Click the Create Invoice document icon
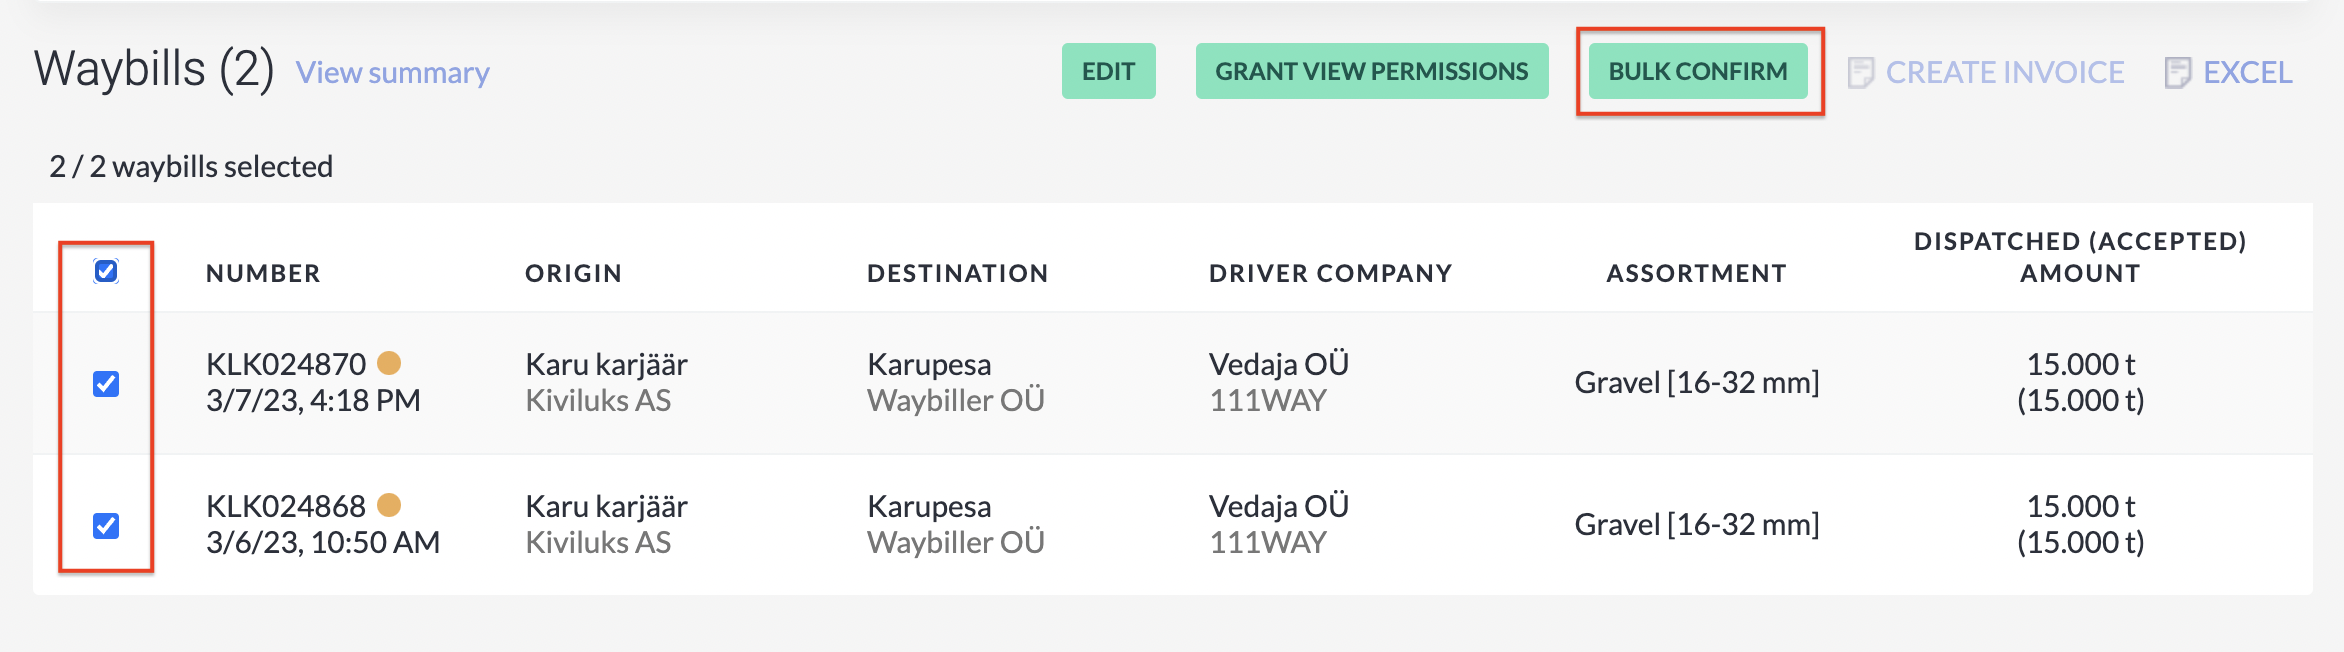 [x=1861, y=73]
